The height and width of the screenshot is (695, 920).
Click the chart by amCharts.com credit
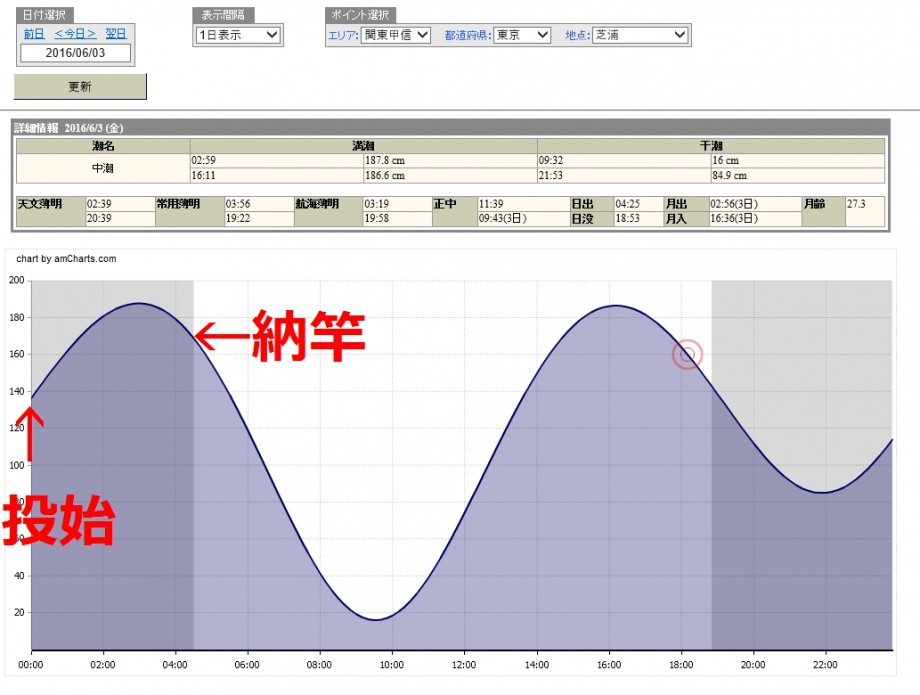point(66,259)
